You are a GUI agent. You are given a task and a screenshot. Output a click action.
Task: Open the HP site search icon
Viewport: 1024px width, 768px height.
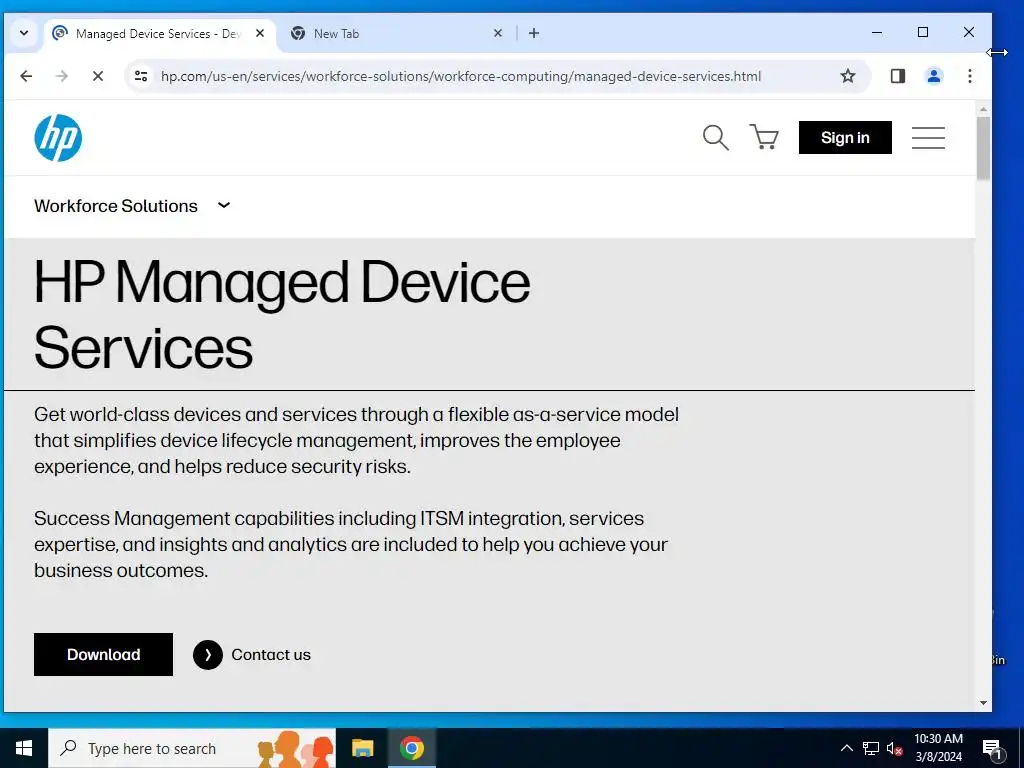click(715, 138)
